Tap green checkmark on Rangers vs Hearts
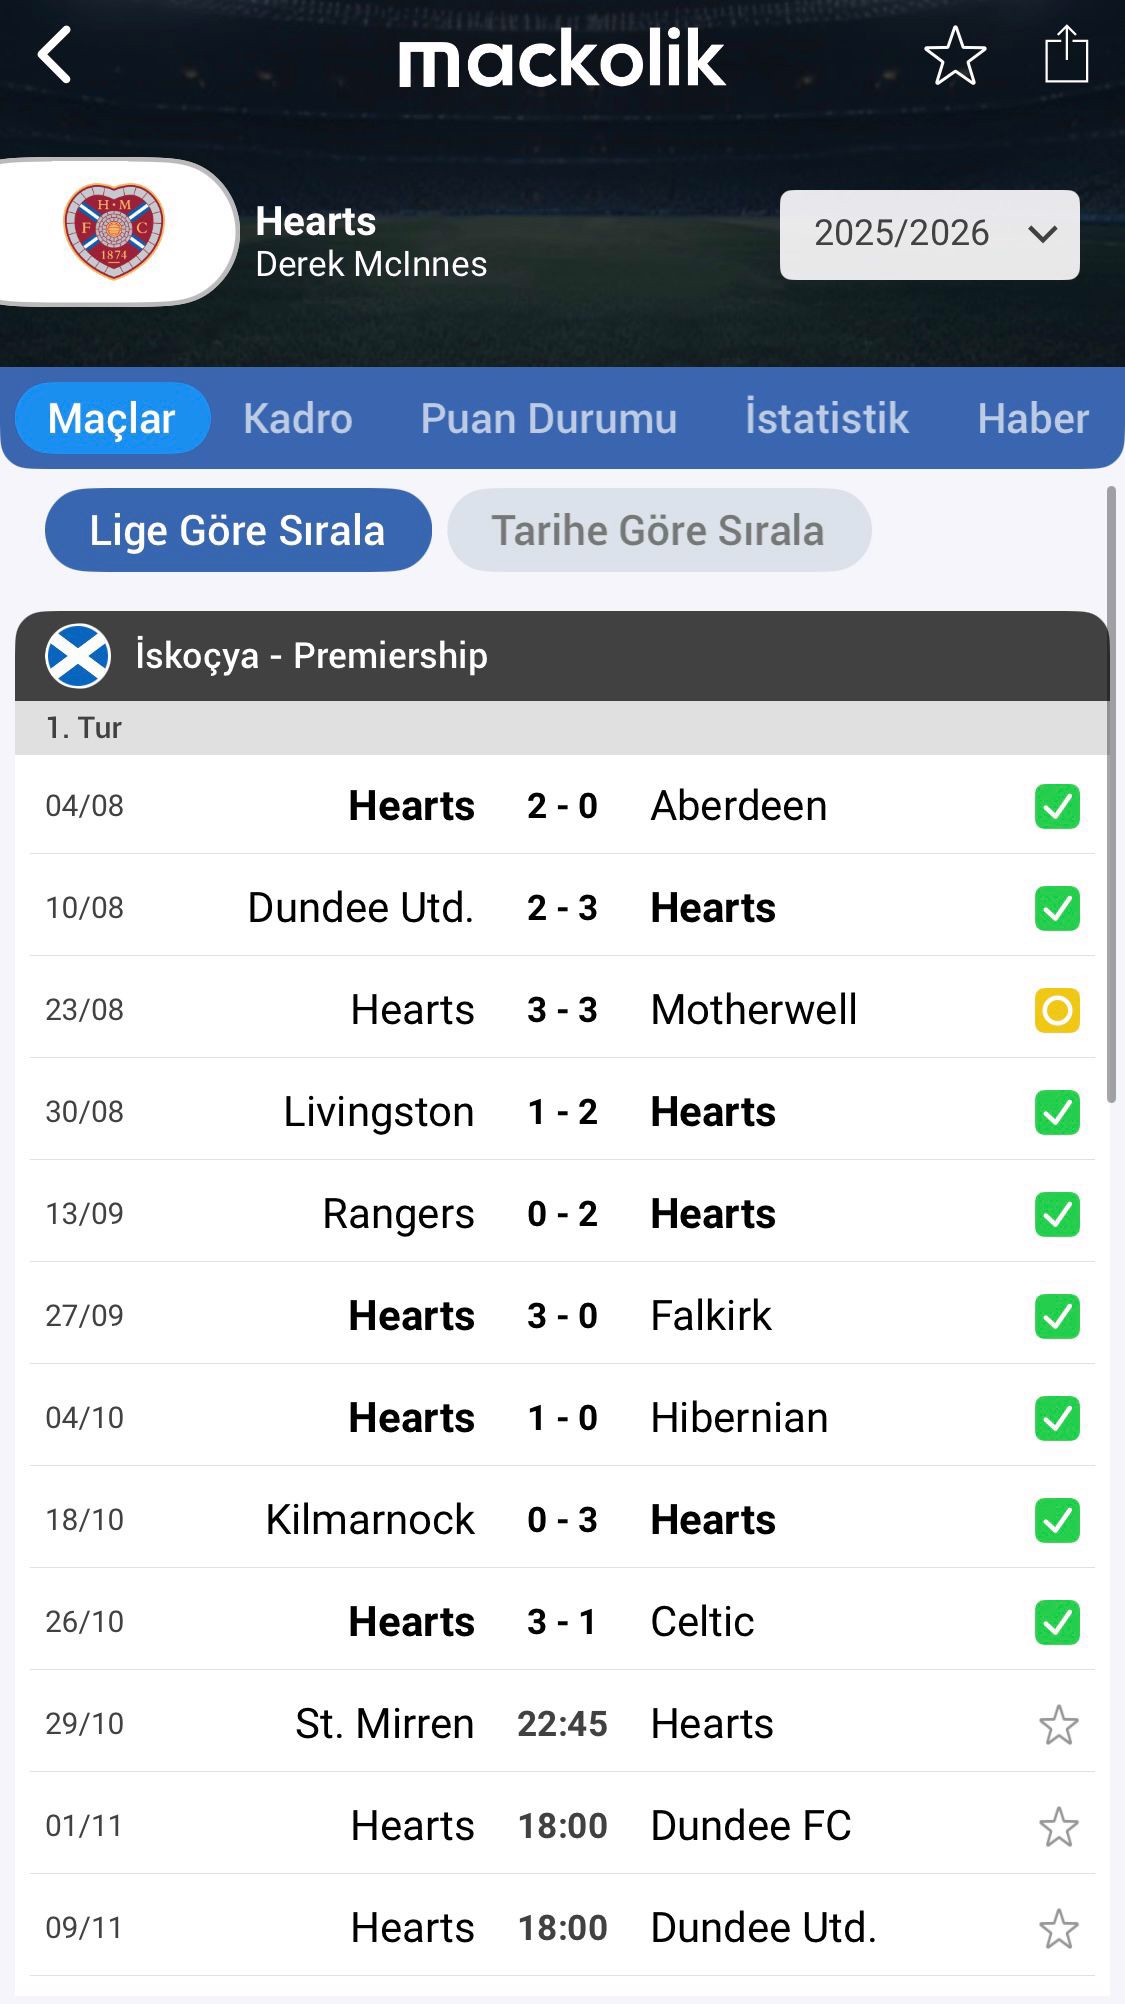Viewport: 1125px width, 2004px height. pyautogui.click(x=1057, y=1214)
